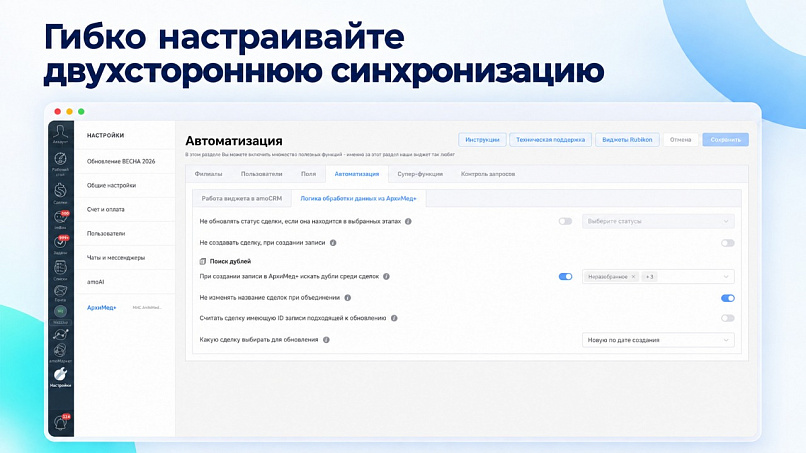Open amoМаркет icon in sidebar
Image resolution: width=806 pixels, height=453 pixels.
click(x=61, y=351)
